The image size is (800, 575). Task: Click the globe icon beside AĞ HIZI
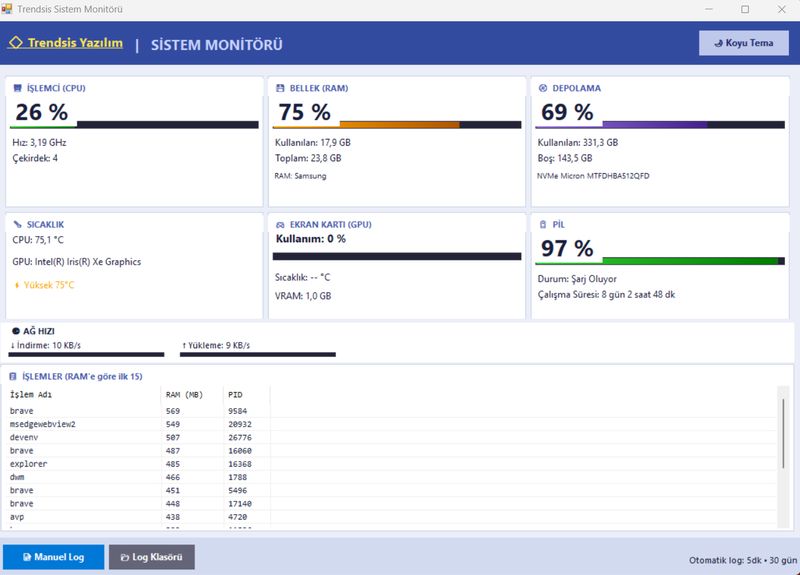tap(16, 331)
